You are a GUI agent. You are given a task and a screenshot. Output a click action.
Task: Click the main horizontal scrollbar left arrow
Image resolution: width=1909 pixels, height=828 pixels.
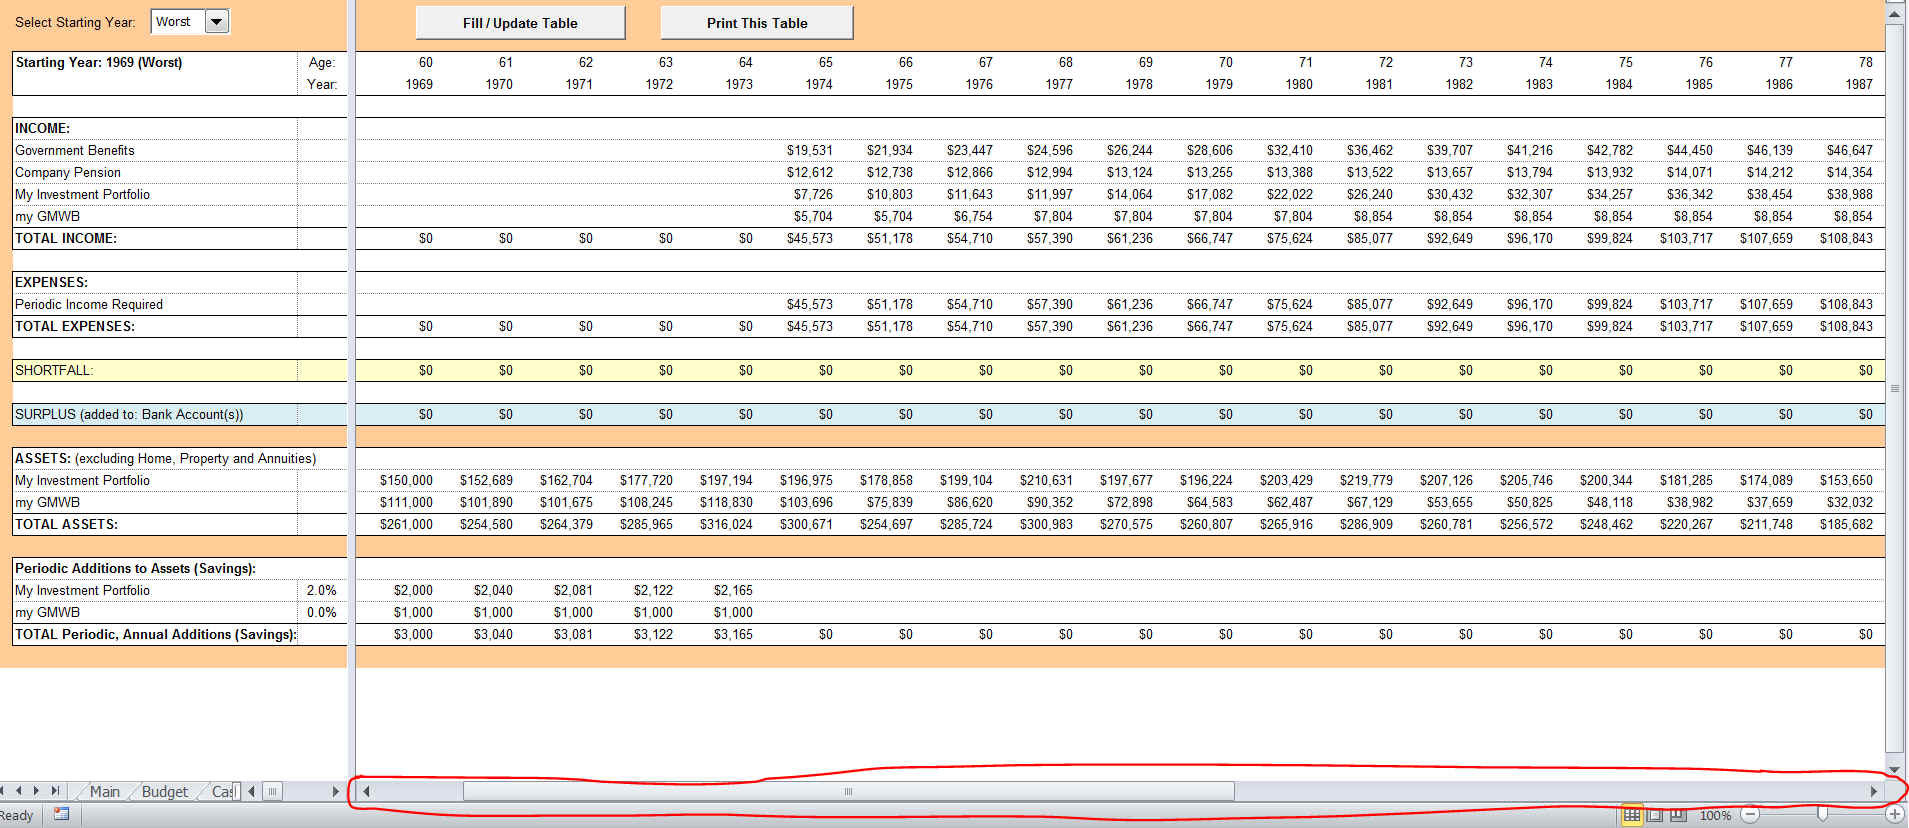(367, 791)
